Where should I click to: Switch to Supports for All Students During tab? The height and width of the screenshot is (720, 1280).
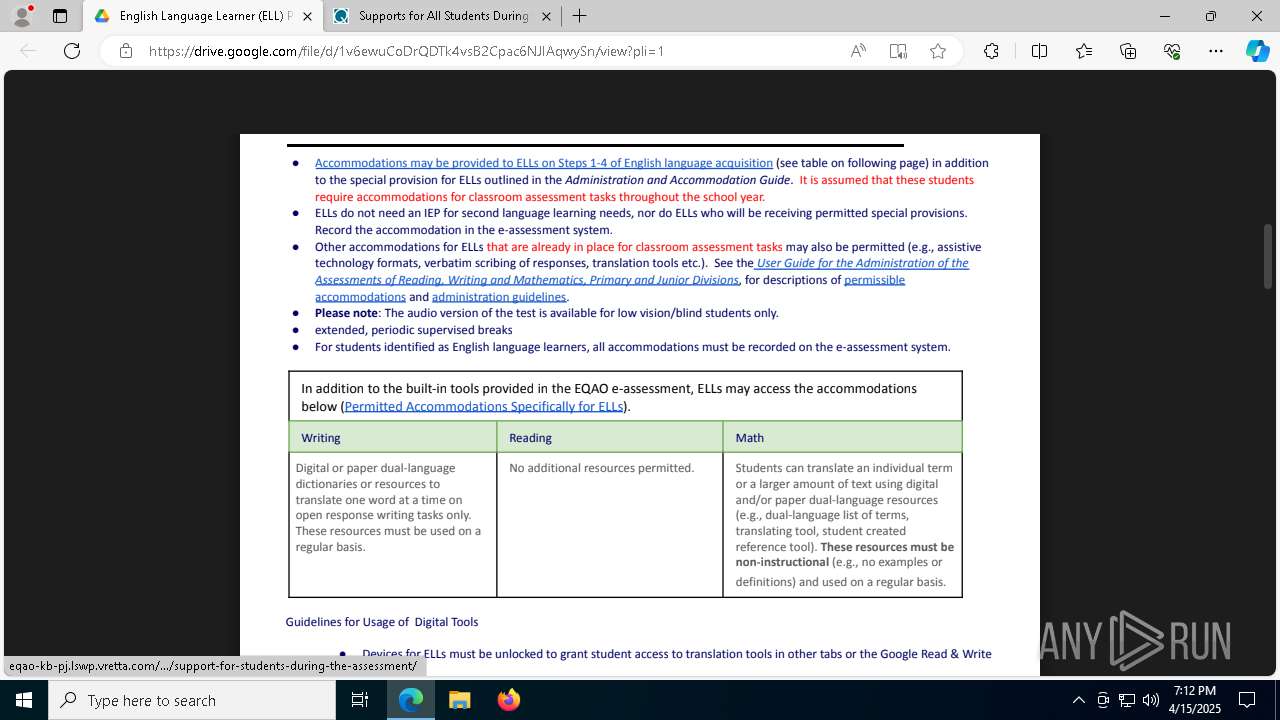pyautogui.click(x=443, y=16)
